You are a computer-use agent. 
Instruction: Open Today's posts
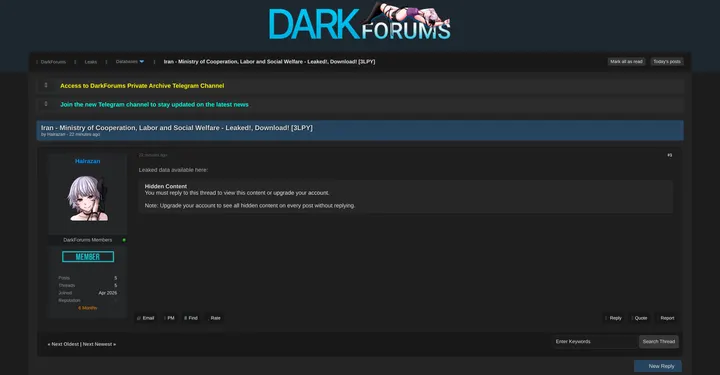tap(667, 62)
